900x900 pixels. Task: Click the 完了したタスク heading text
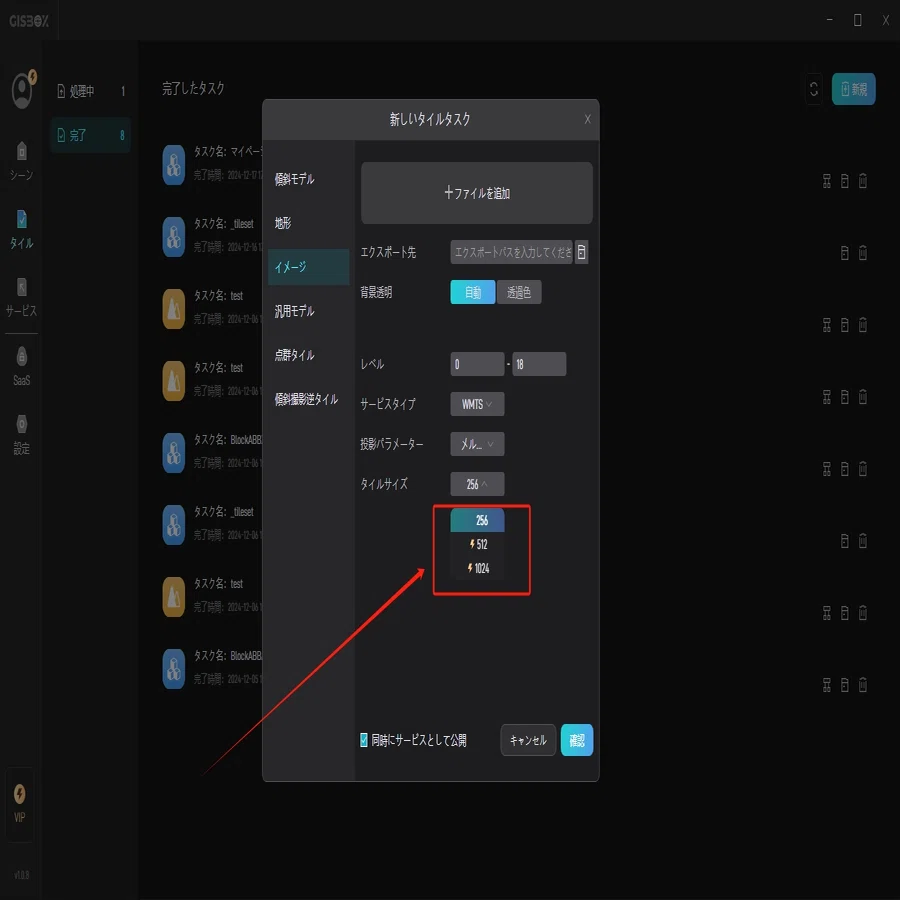point(193,88)
